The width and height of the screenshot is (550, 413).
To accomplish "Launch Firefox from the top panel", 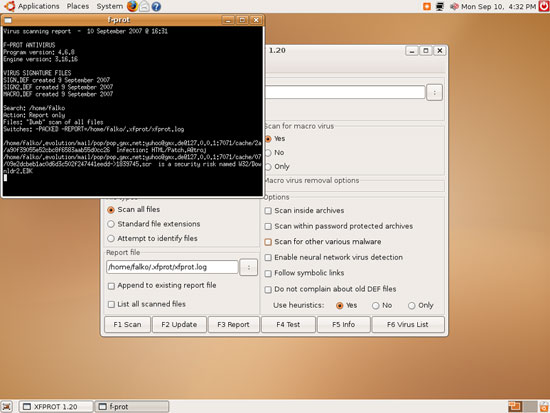I will 132,6.
